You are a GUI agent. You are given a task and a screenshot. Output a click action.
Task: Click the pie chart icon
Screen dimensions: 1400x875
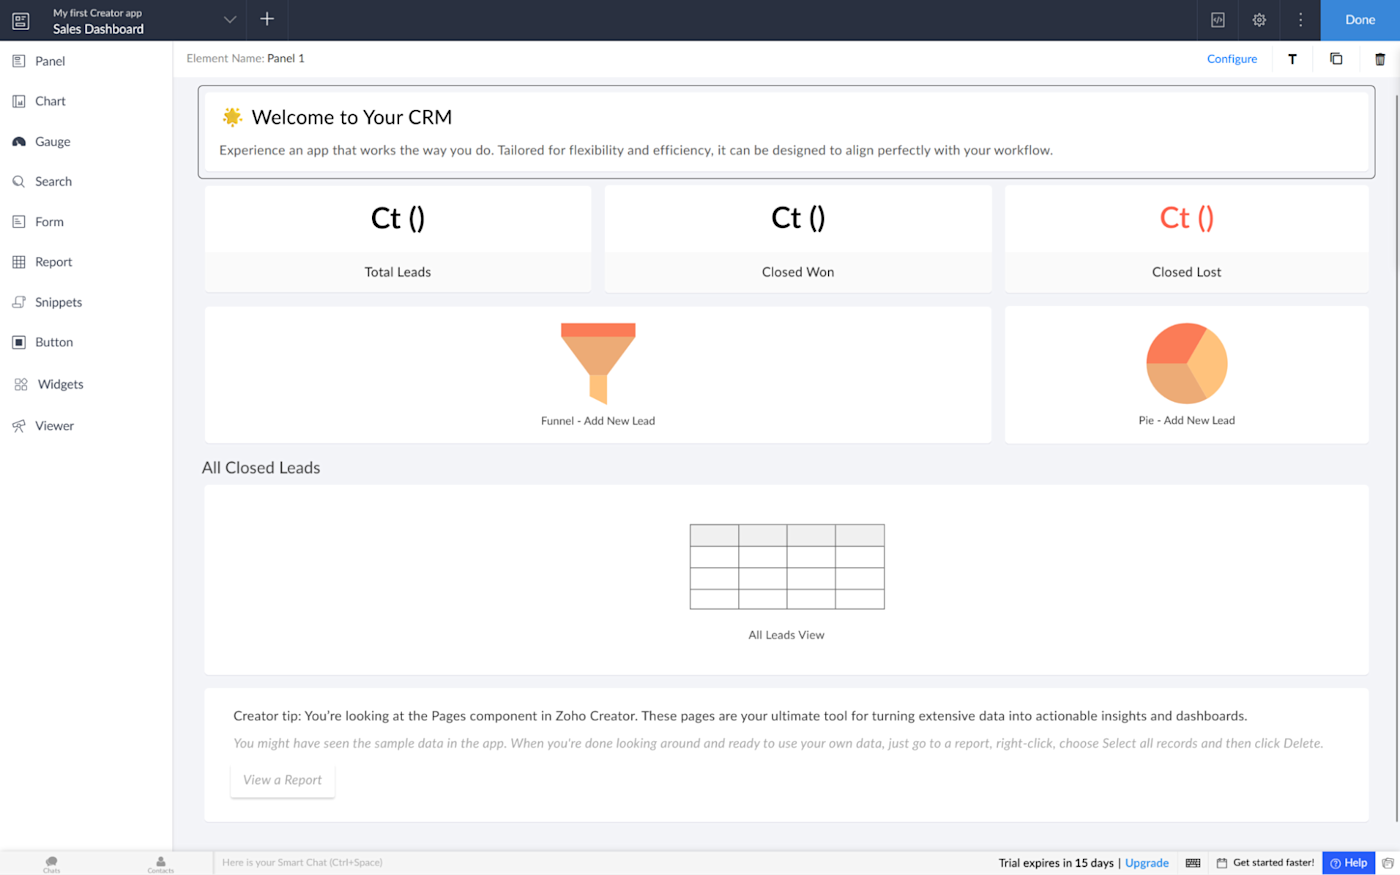click(1187, 363)
